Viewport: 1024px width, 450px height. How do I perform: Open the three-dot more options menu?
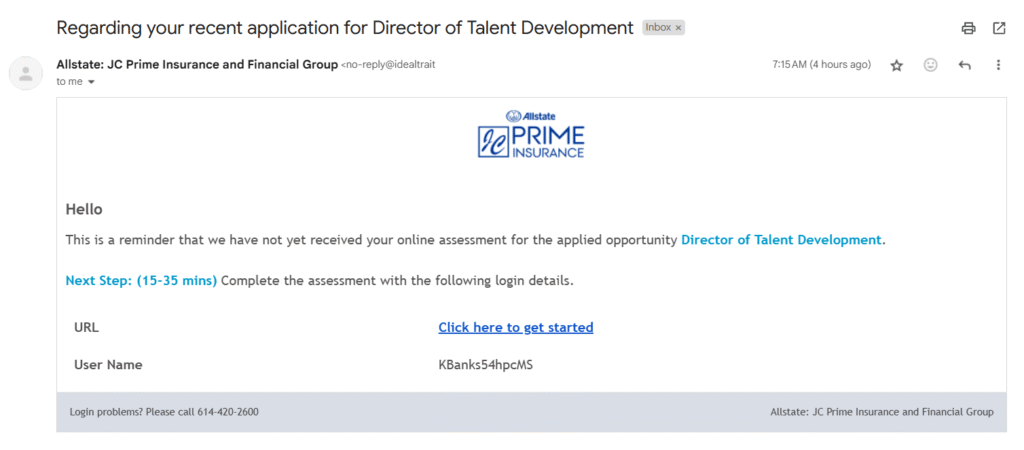[998, 65]
